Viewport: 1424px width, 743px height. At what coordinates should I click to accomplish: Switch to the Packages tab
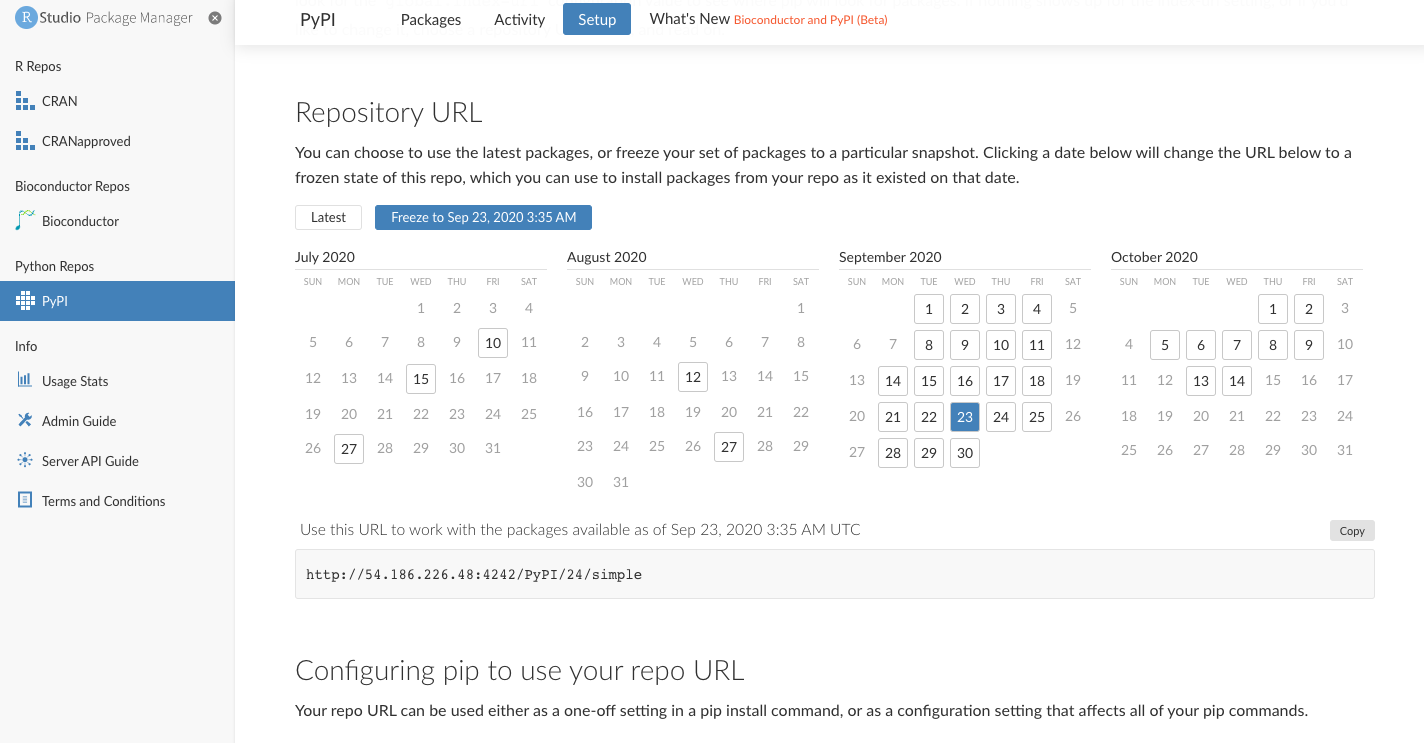tap(431, 19)
